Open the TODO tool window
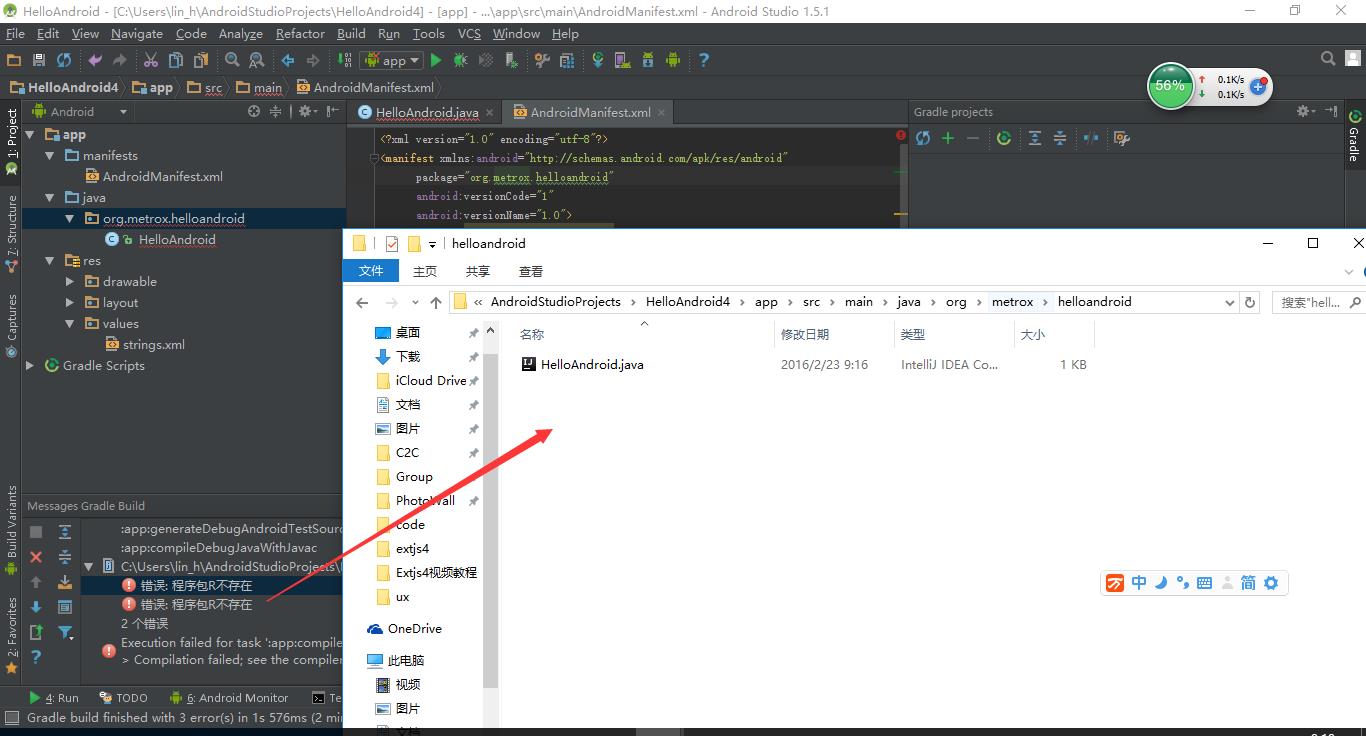This screenshot has width=1366, height=736. click(124, 698)
